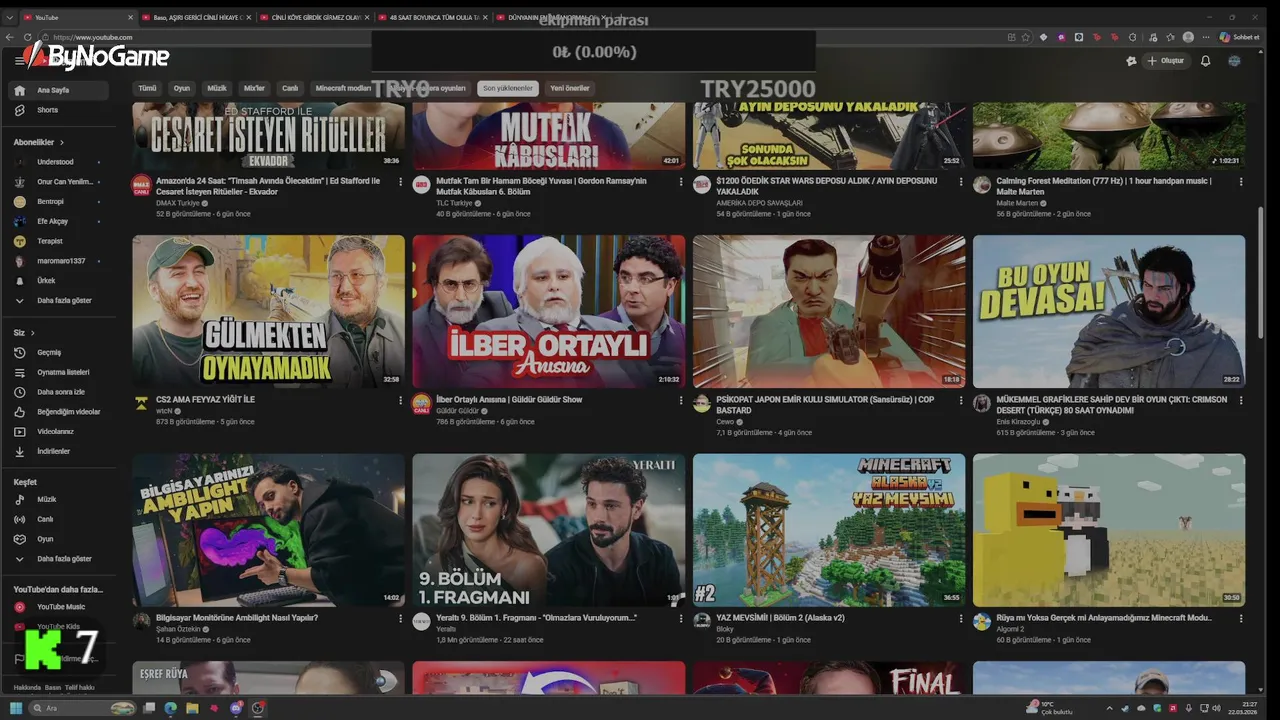Open the wtcN channel avatar under the CS2 video
The image size is (1280, 720).
(x=141, y=403)
